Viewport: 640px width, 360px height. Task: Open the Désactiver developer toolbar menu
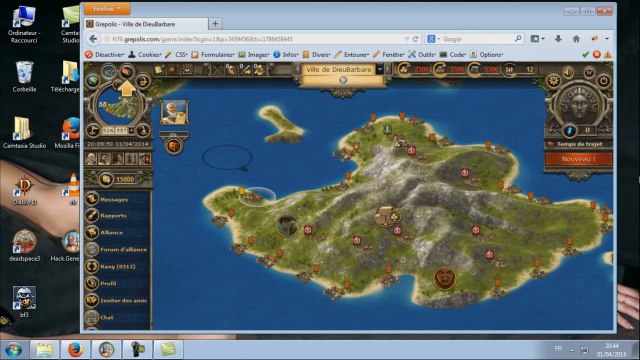point(105,54)
